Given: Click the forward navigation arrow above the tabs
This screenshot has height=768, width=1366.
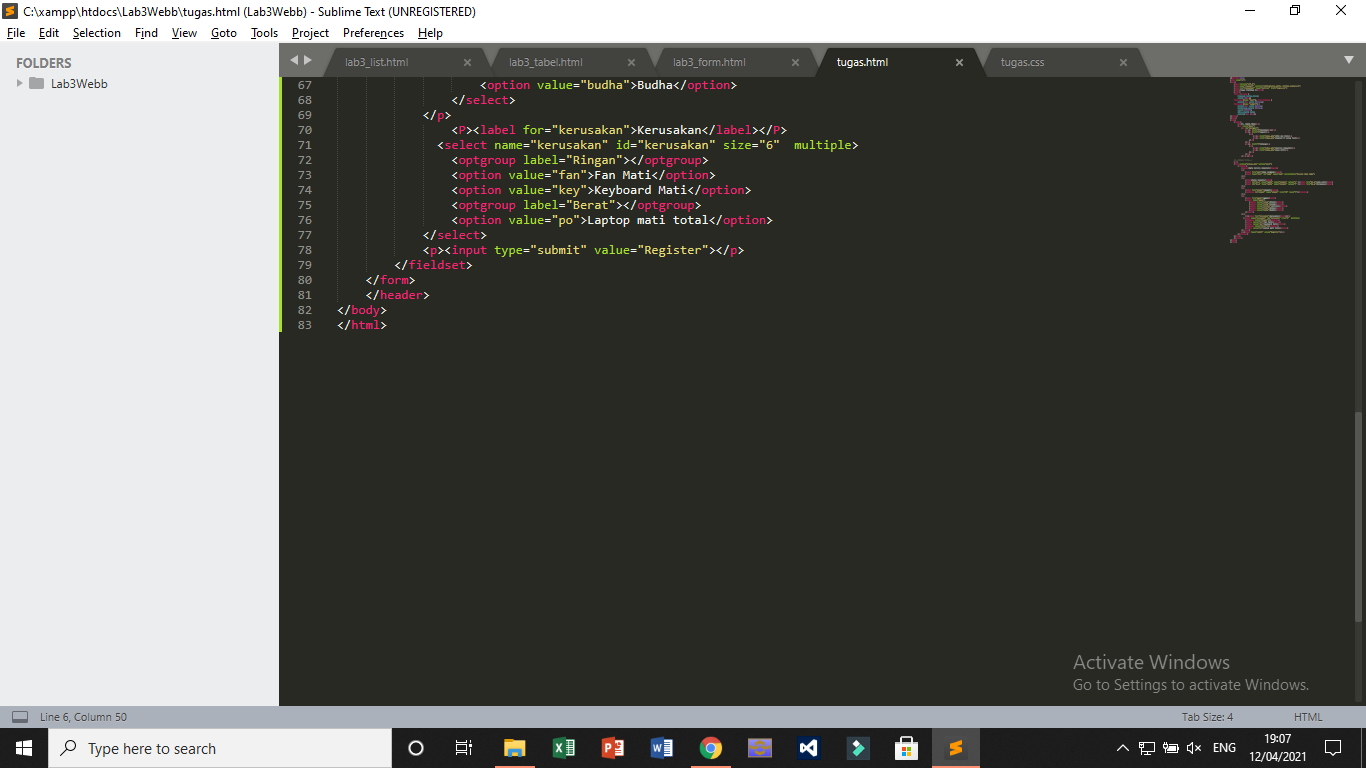Looking at the screenshot, I should pos(309,60).
